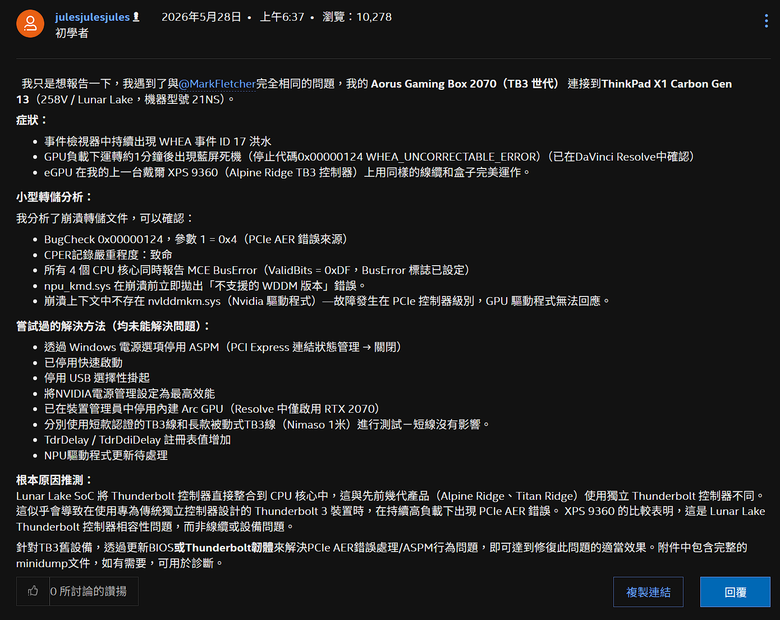Click the nvlddmkm.sys bullet line
Screen dimensions: 780x620
327,301
